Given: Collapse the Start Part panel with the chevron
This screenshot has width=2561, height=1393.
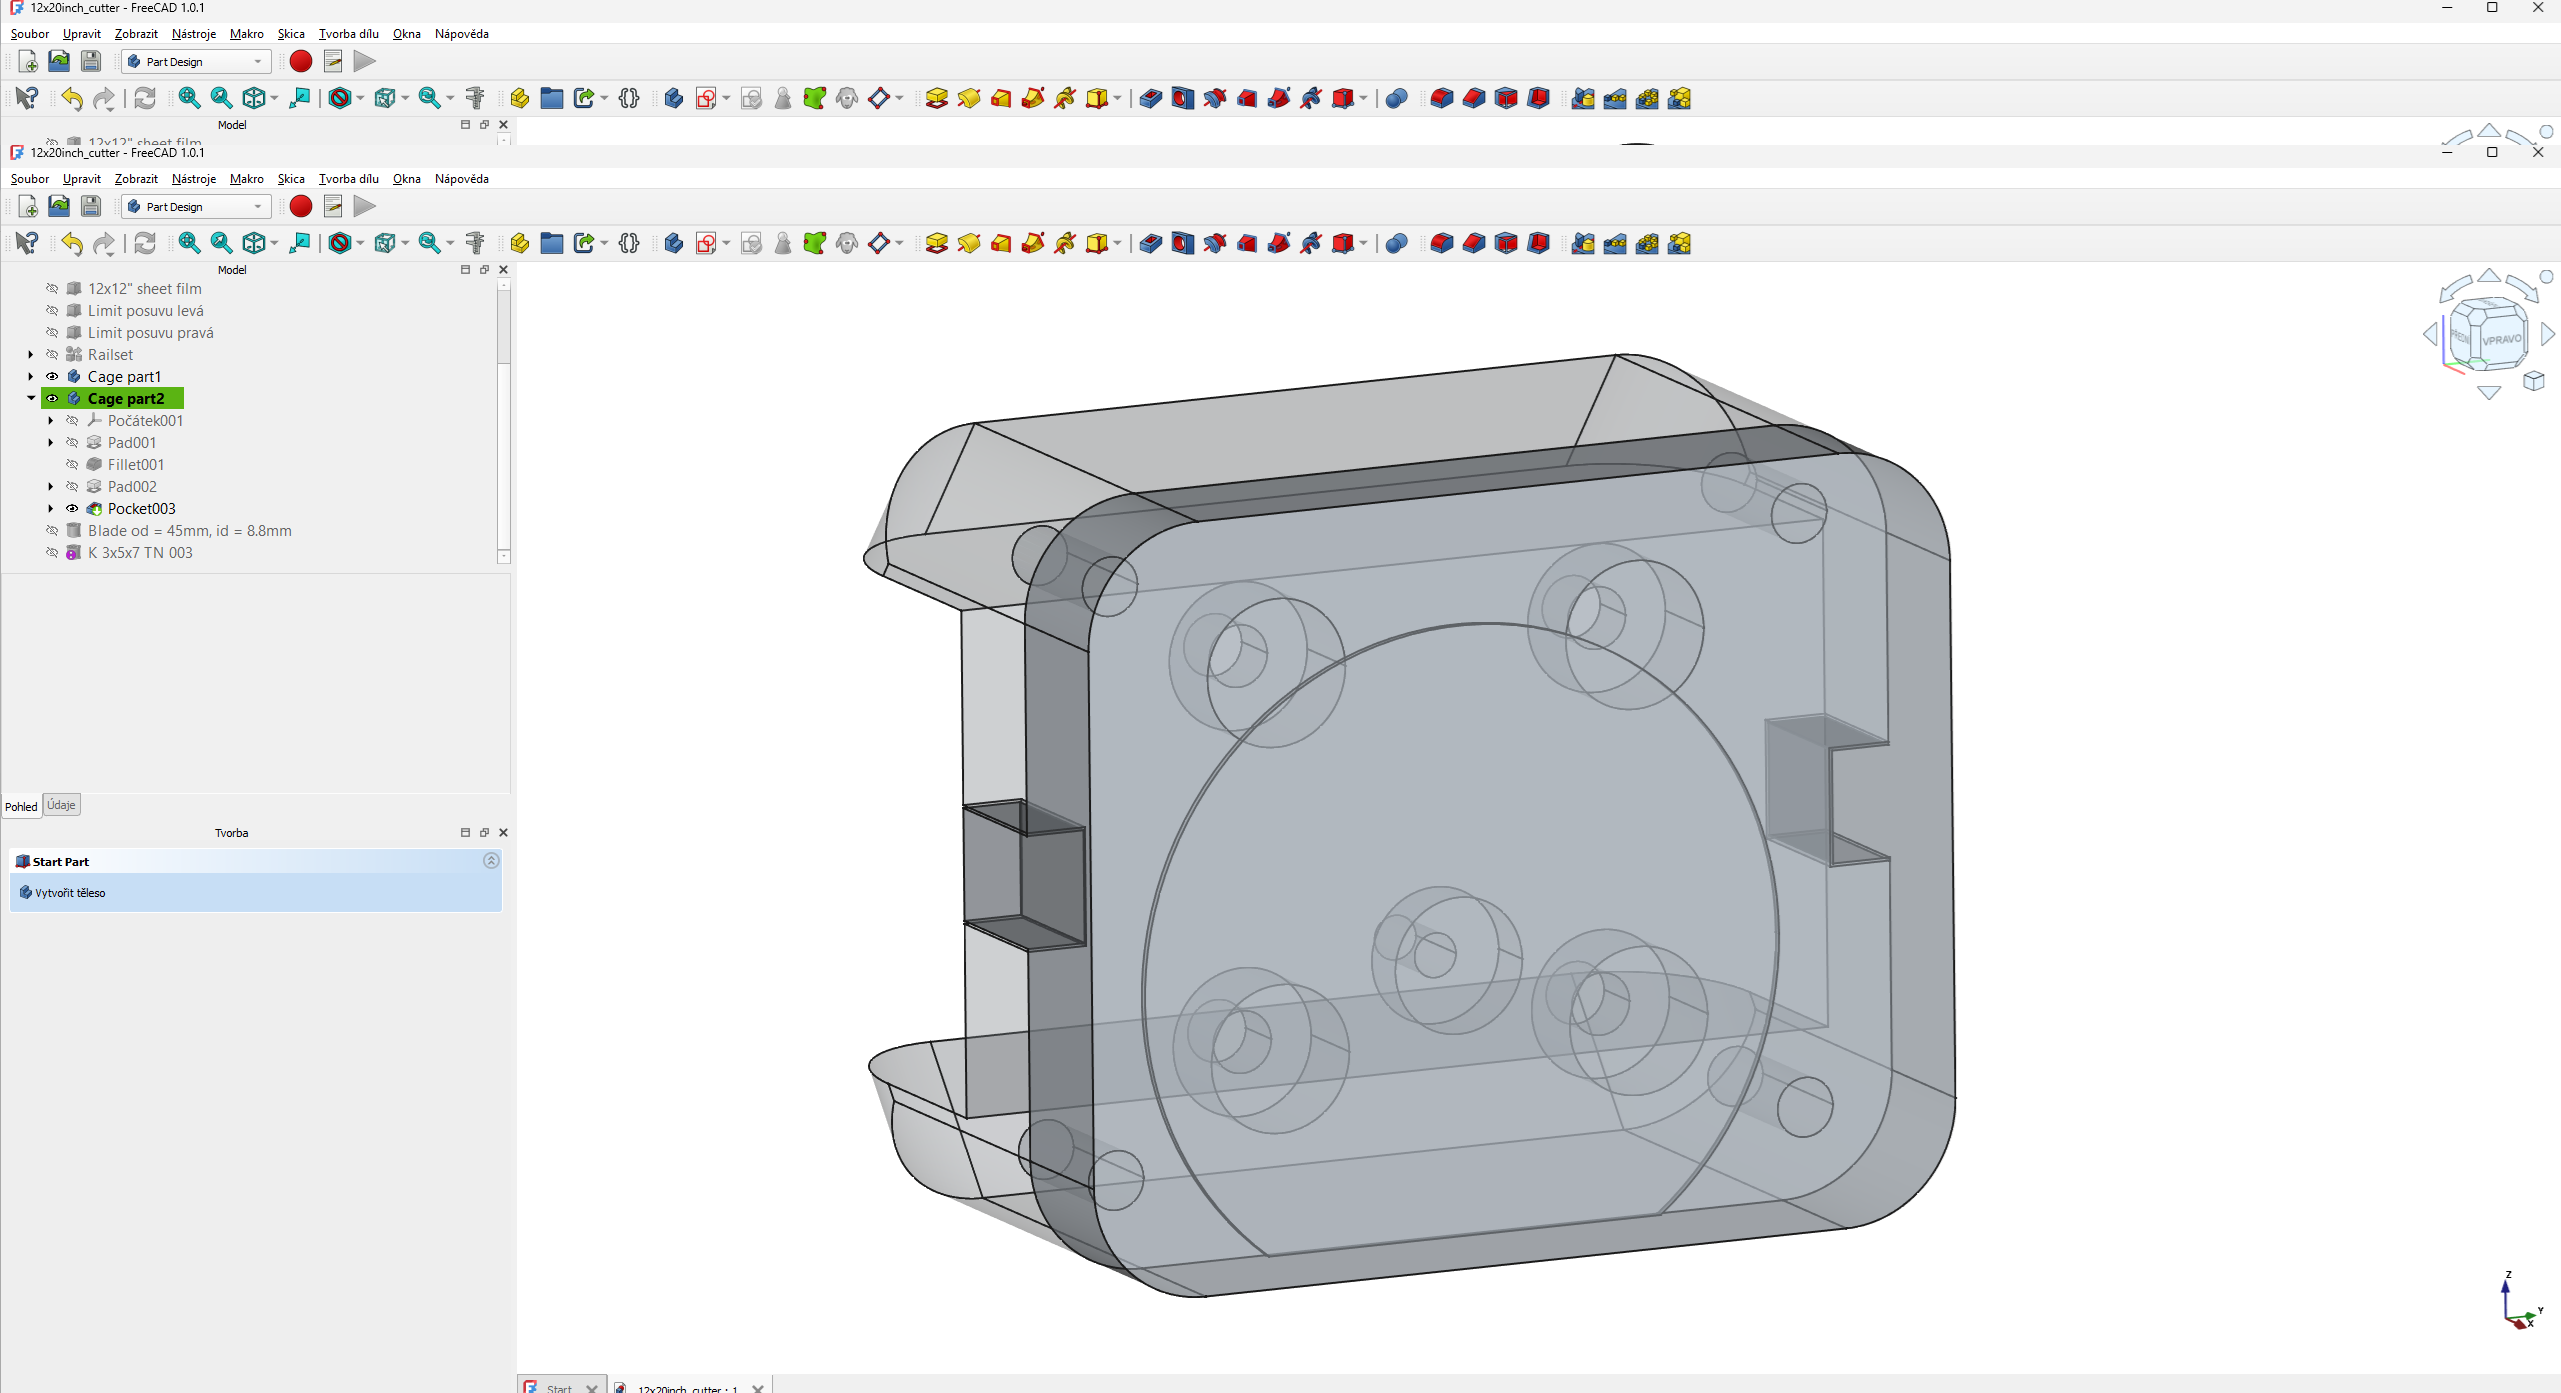Looking at the screenshot, I should tap(491, 861).
